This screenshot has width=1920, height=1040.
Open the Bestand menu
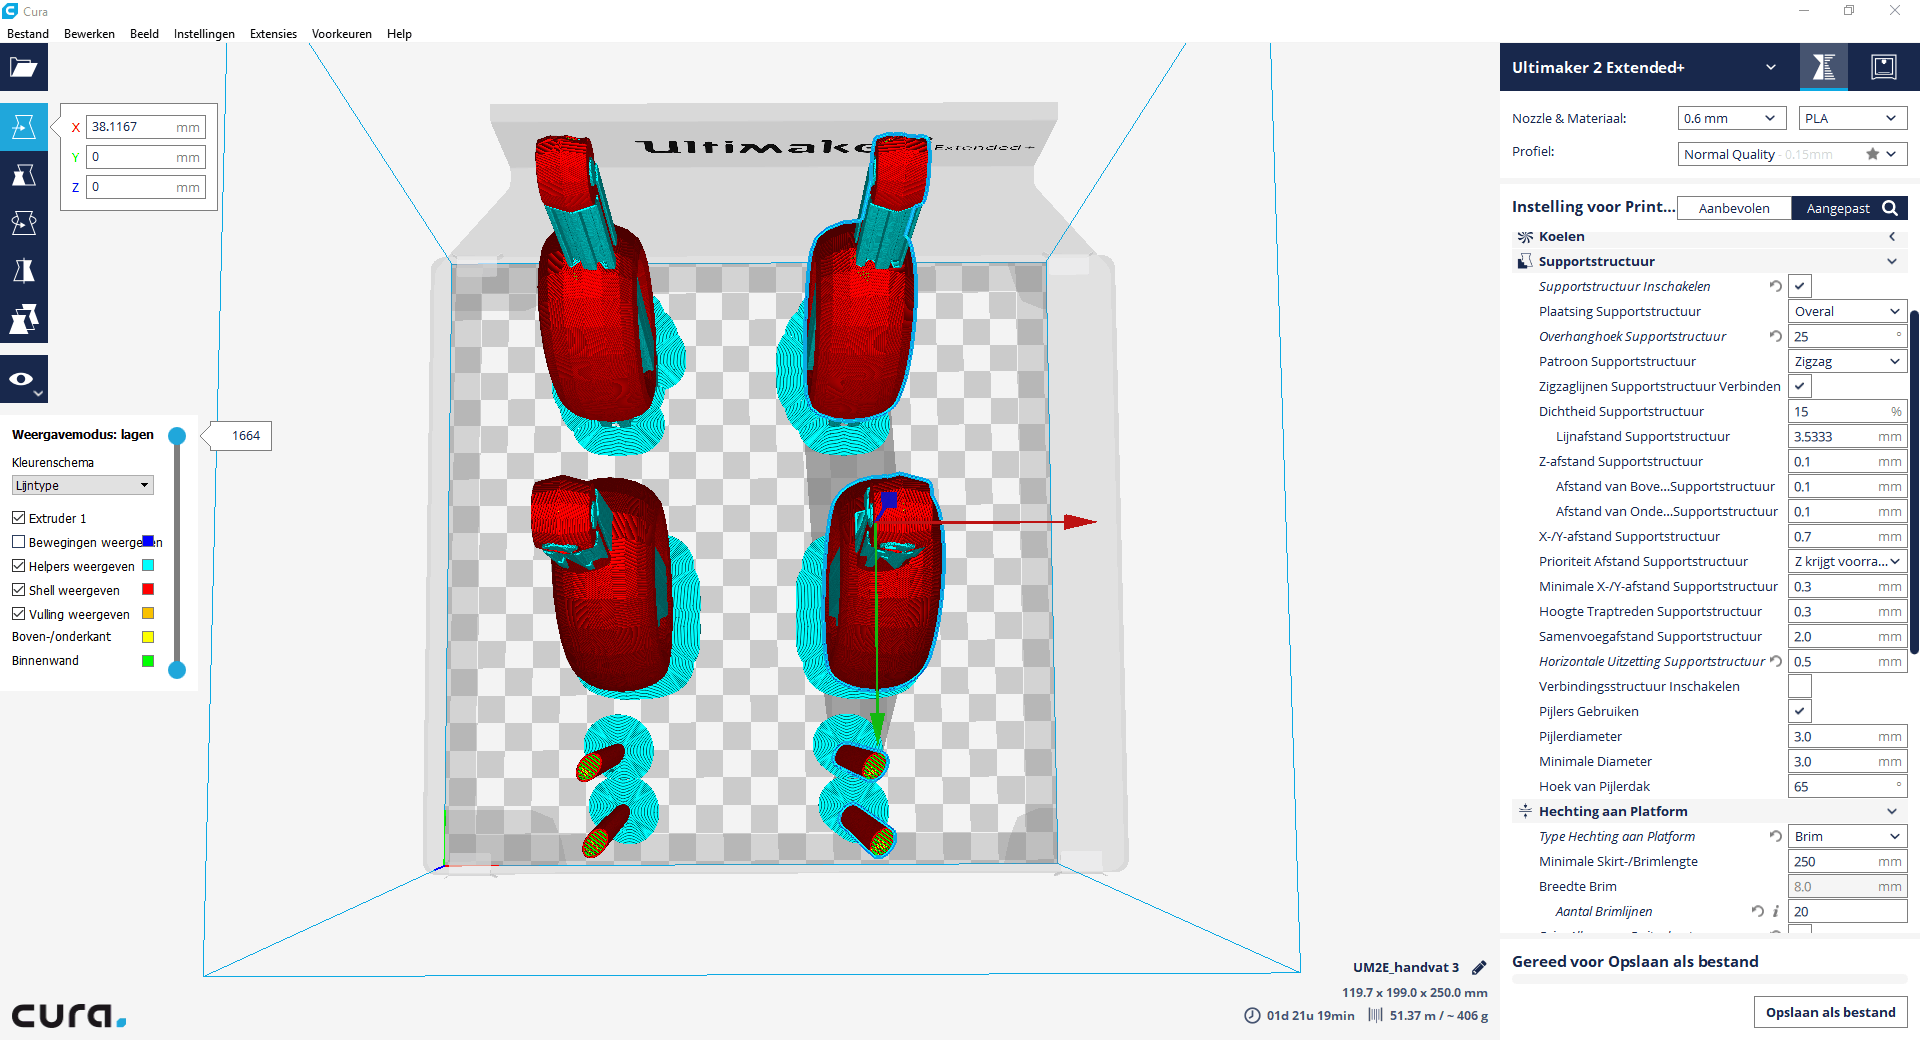coord(28,33)
